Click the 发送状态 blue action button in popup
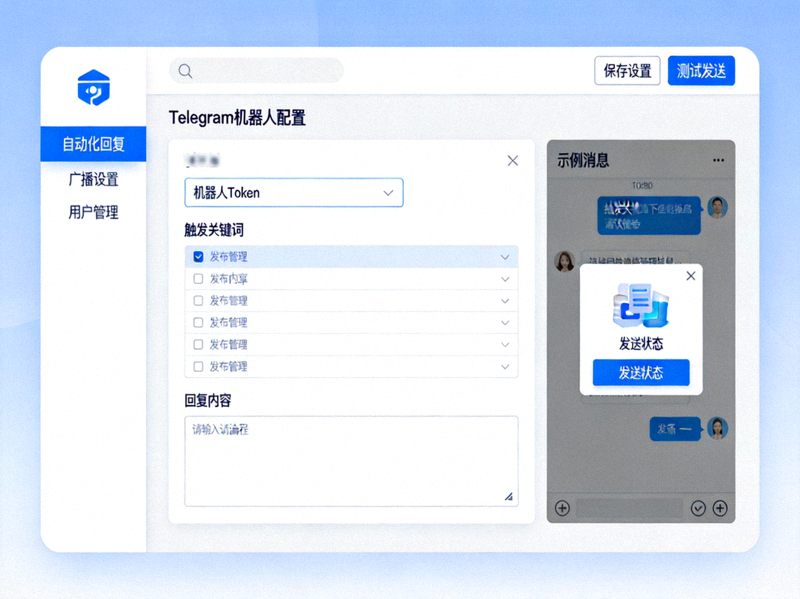Screen dimensions: 800x599 point(641,372)
